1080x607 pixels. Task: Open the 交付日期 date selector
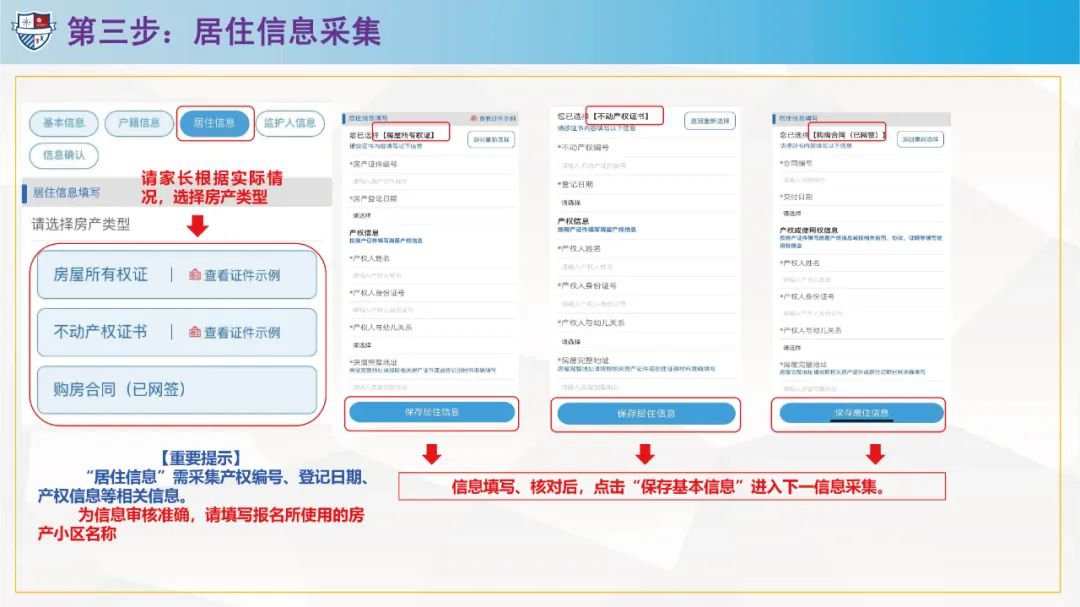861,214
